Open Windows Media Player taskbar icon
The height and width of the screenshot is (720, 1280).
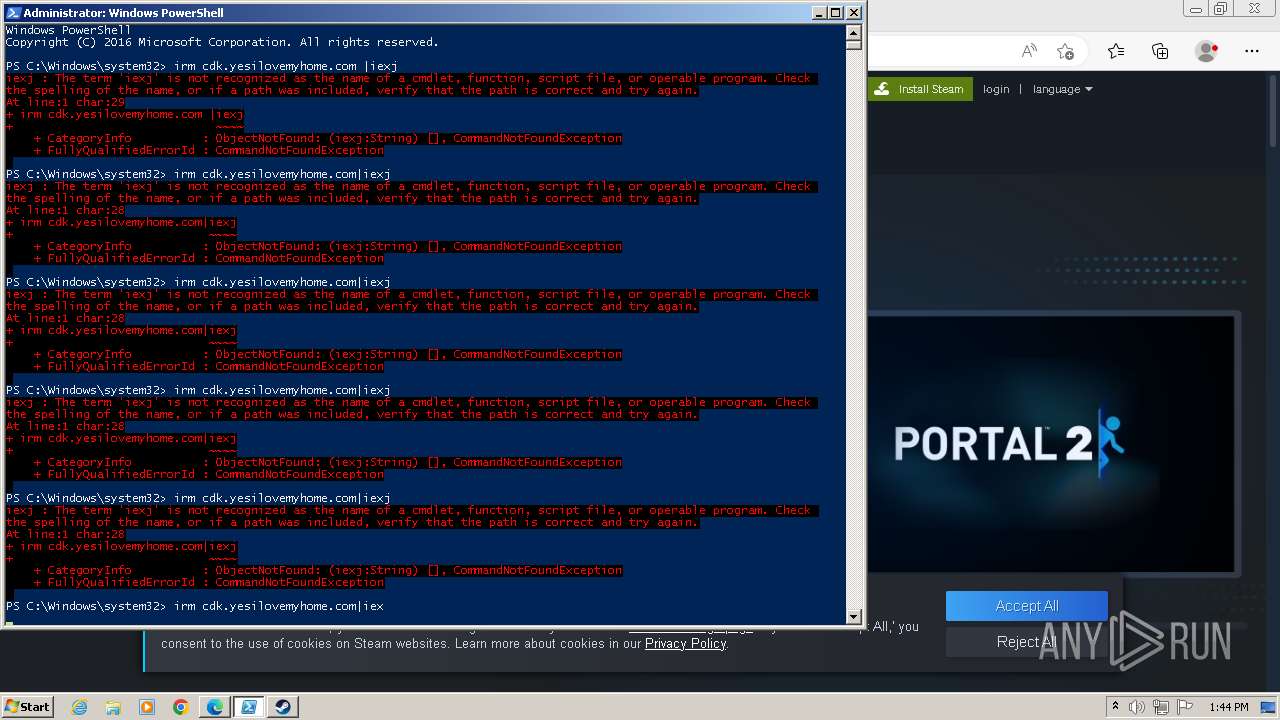click(x=147, y=707)
